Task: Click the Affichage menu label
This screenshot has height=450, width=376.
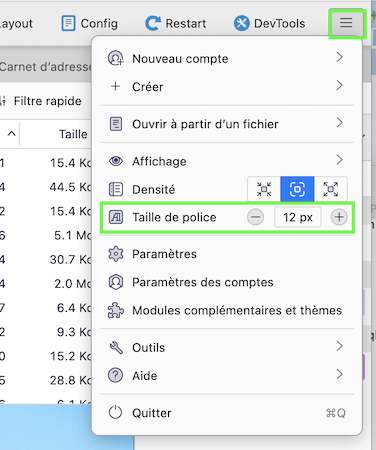Action: click(159, 161)
